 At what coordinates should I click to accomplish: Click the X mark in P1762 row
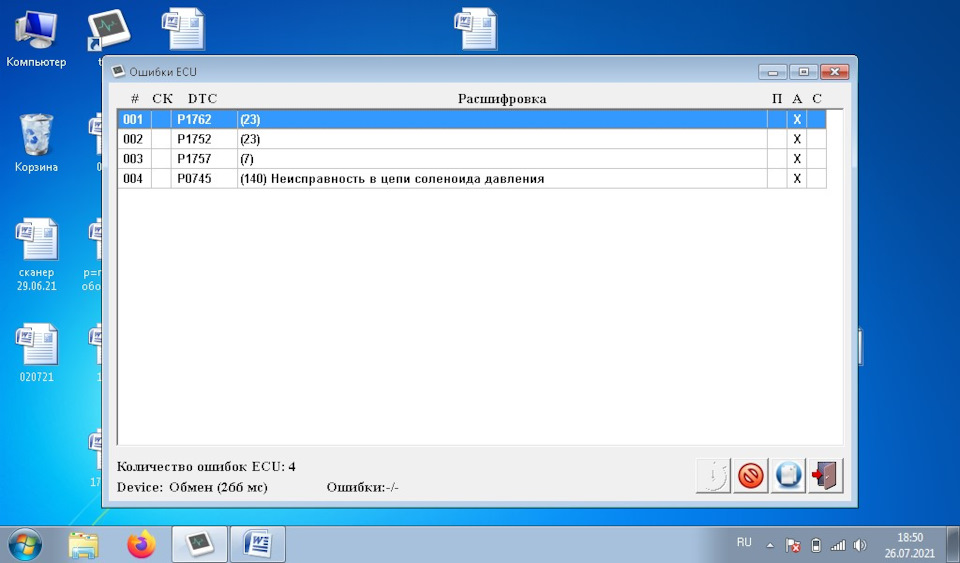(x=797, y=120)
